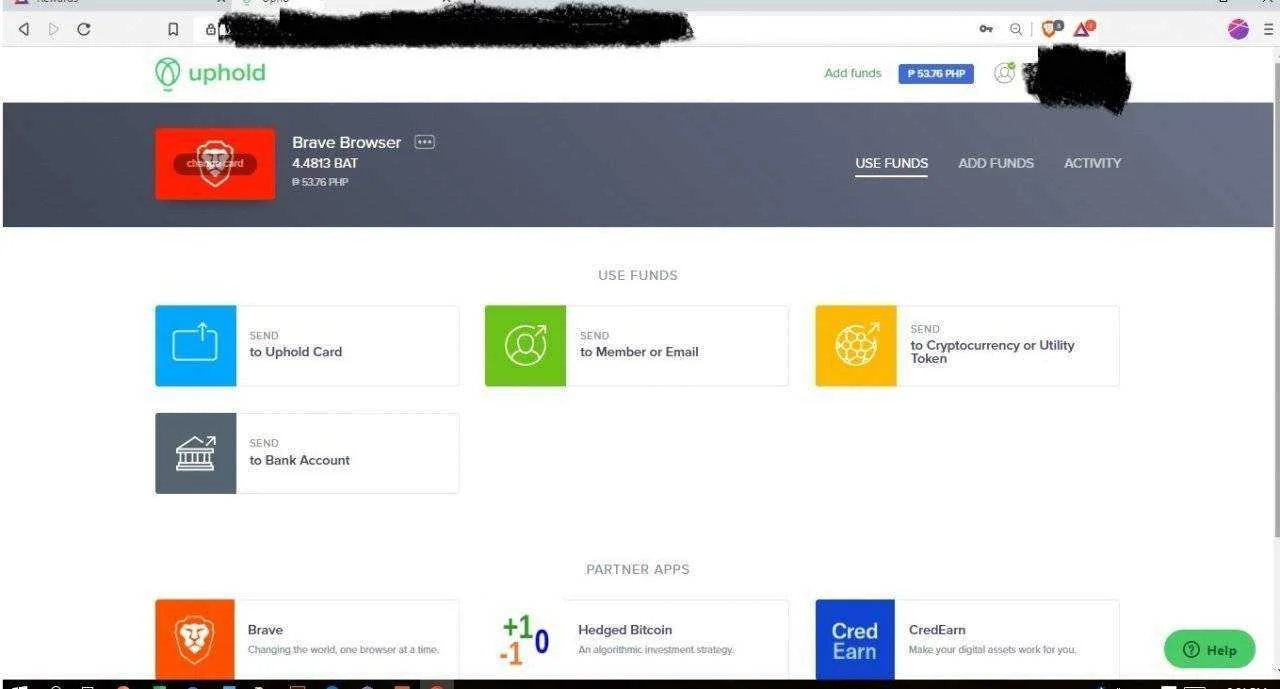Screen dimensions: 1280x689
Task: Click the Hedged Bitcoin title
Action: point(625,630)
